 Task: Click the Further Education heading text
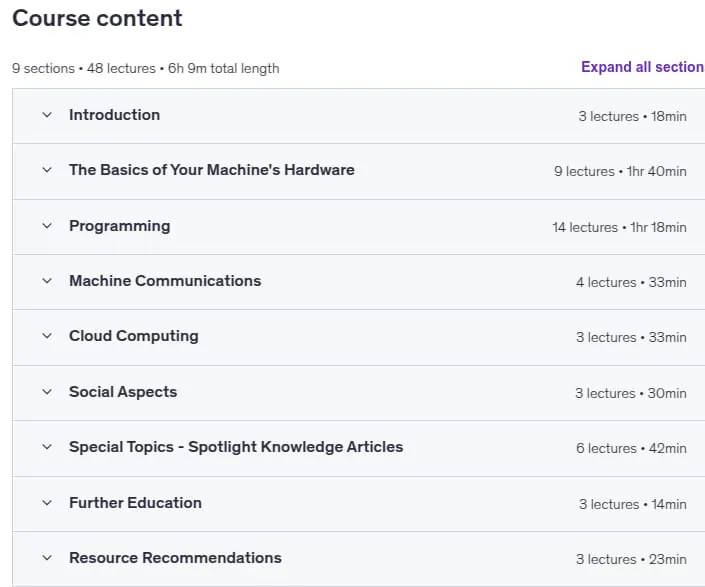tap(135, 503)
